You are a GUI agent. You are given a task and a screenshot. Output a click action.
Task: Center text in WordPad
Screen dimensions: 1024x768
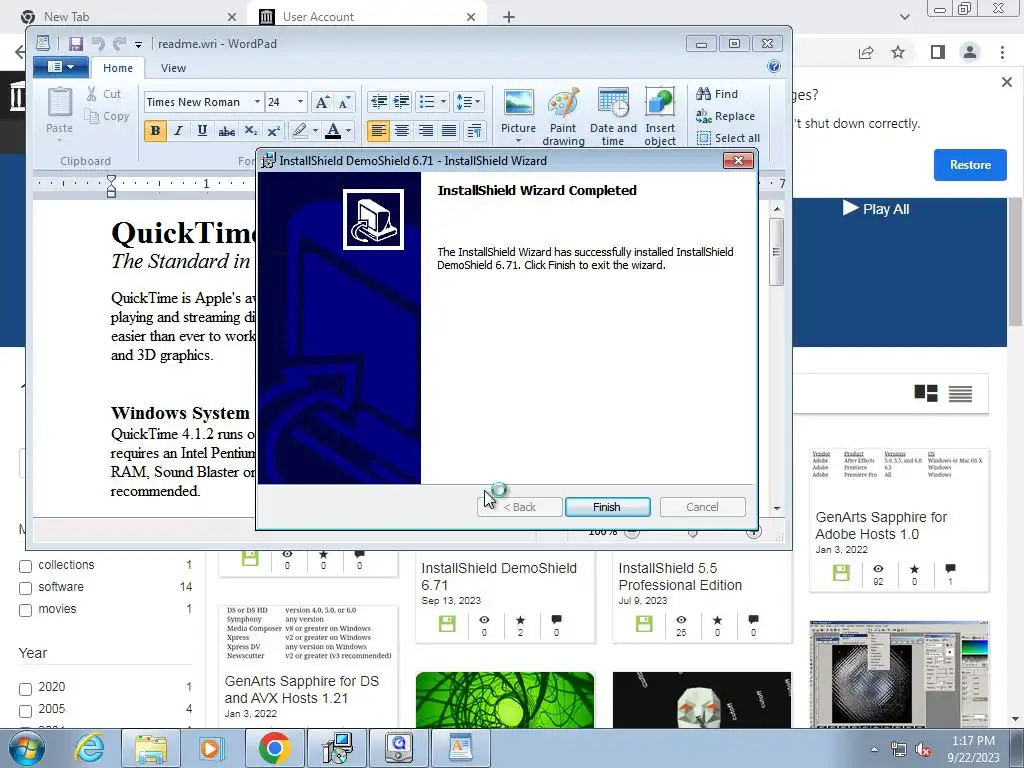pyautogui.click(x=402, y=131)
